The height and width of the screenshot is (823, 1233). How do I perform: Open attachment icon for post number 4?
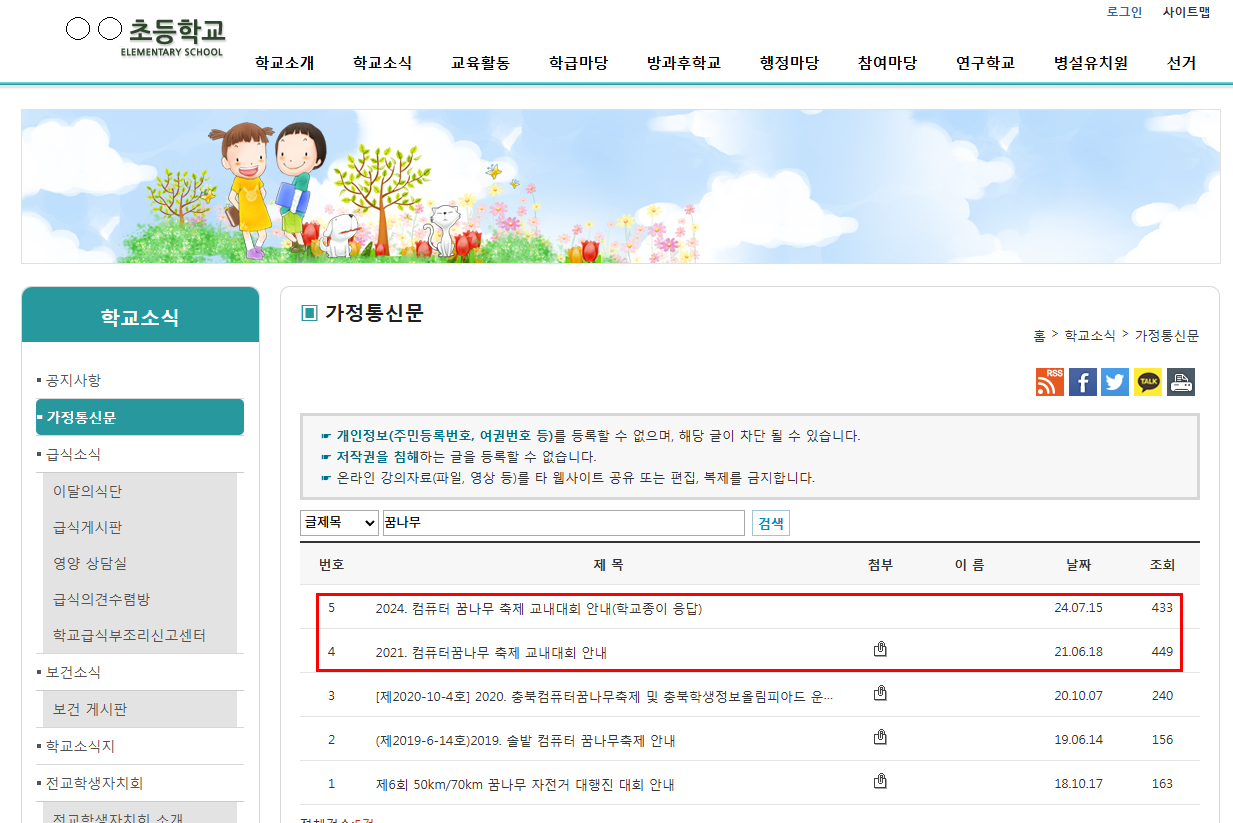[x=880, y=649]
